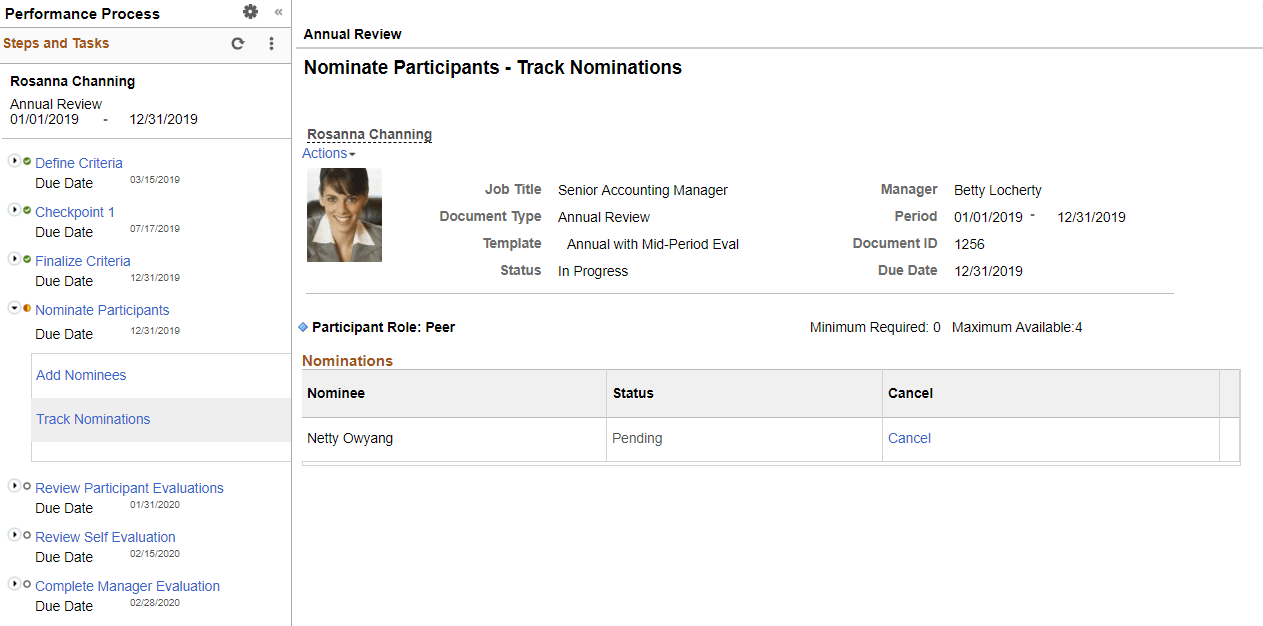Click the orange in-progress icon beside Nominate Participants

click(x=26, y=306)
